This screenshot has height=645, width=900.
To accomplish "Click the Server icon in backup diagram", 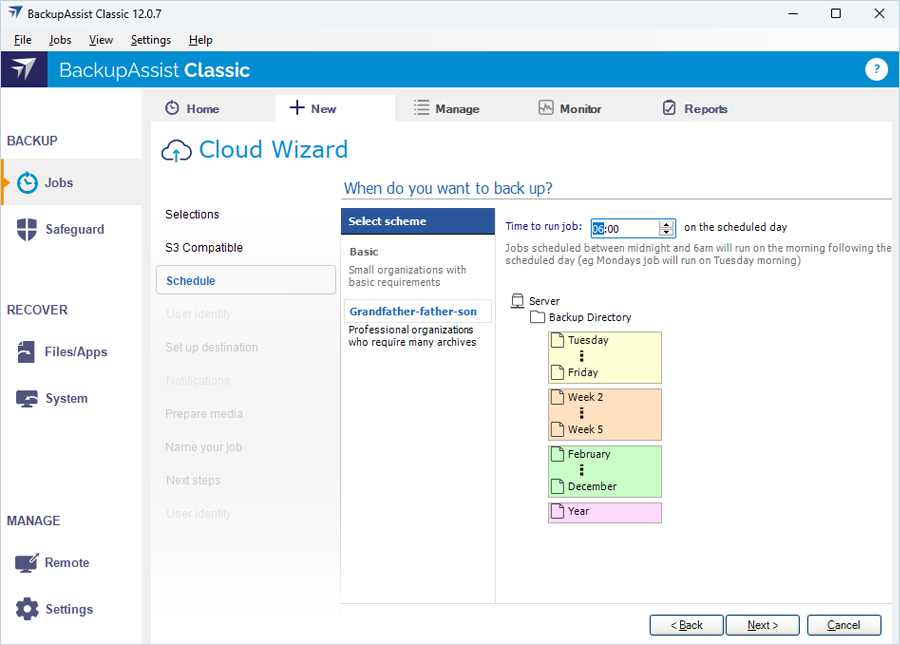I will [x=517, y=301].
